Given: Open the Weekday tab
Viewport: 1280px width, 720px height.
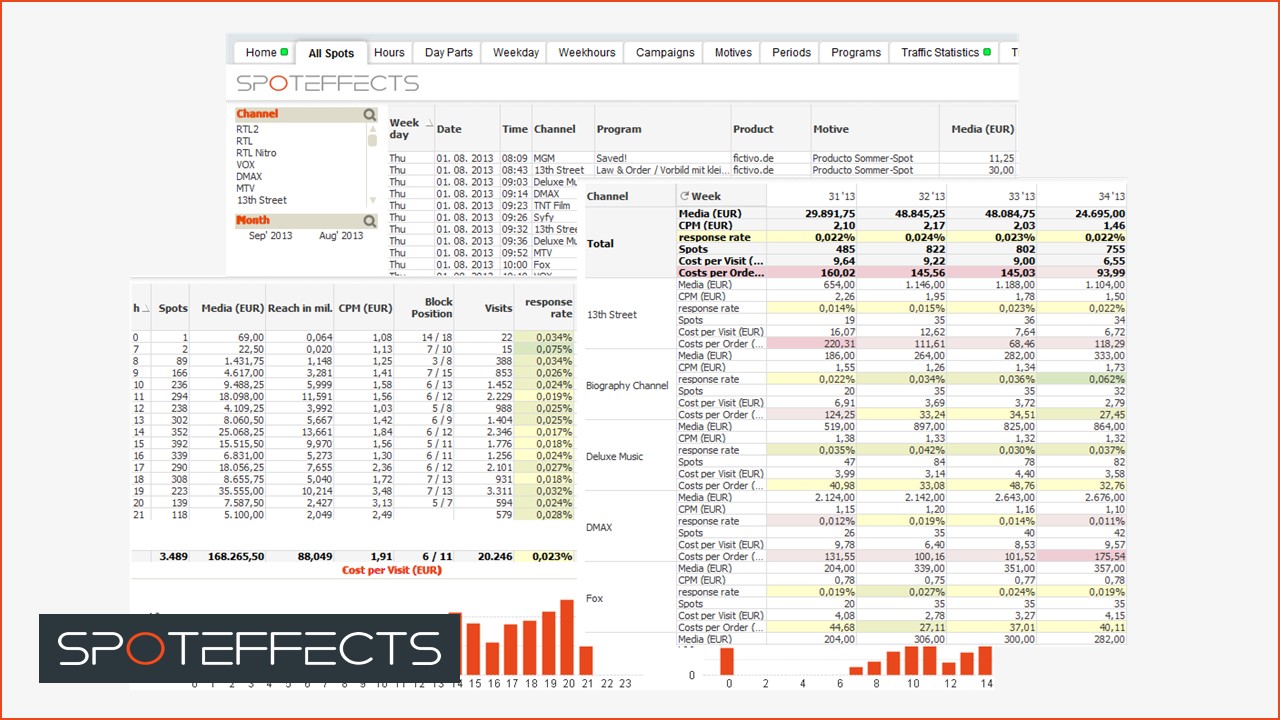Looking at the screenshot, I should [x=516, y=53].
